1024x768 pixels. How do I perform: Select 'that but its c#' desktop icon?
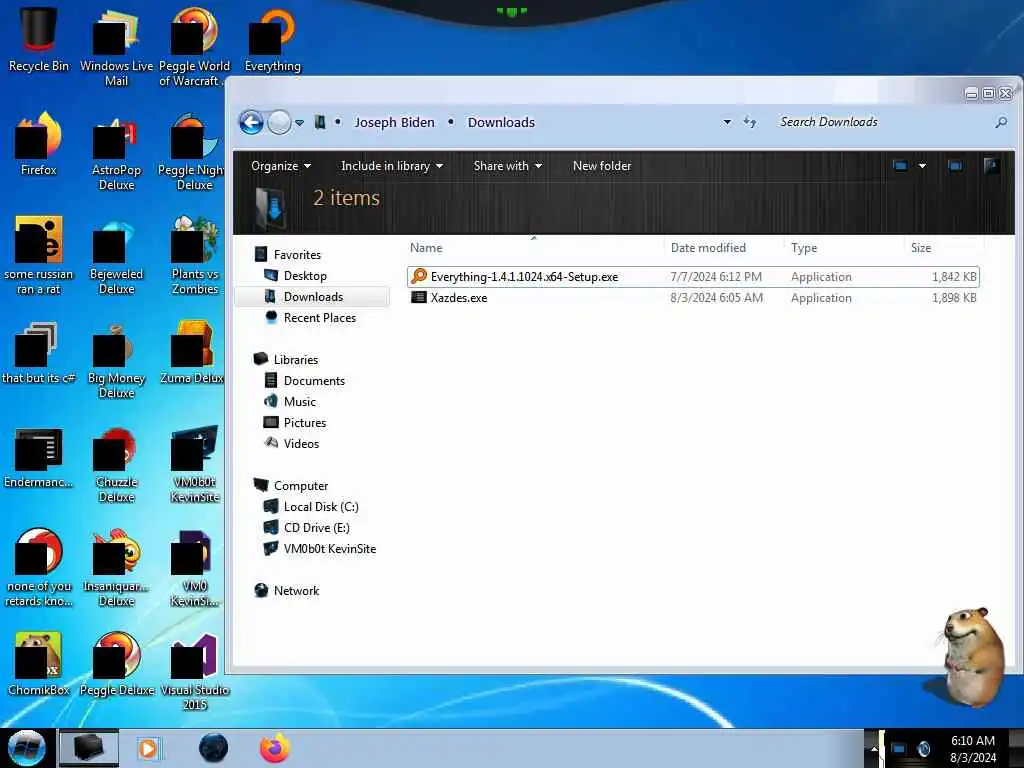(39, 353)
